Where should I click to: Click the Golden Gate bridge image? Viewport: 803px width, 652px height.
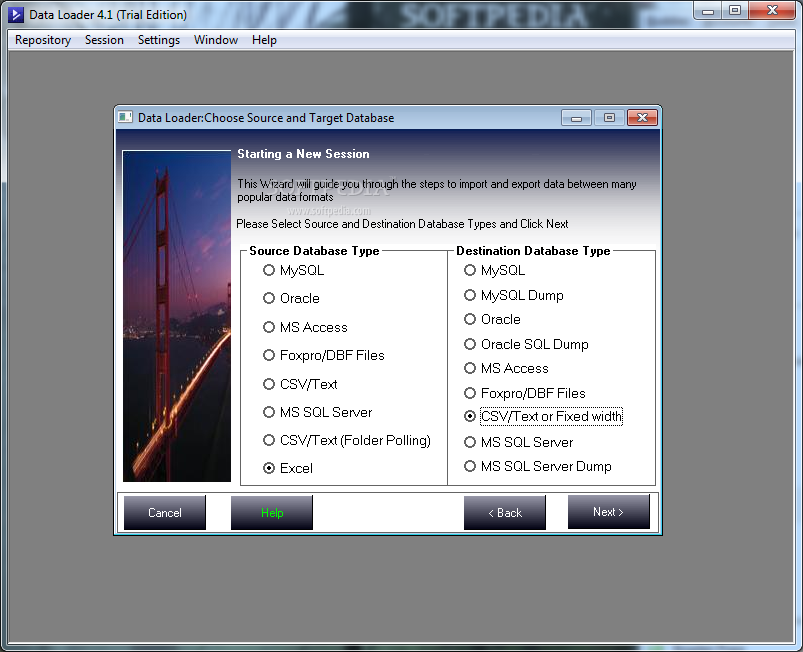click(x=177, y=316)
